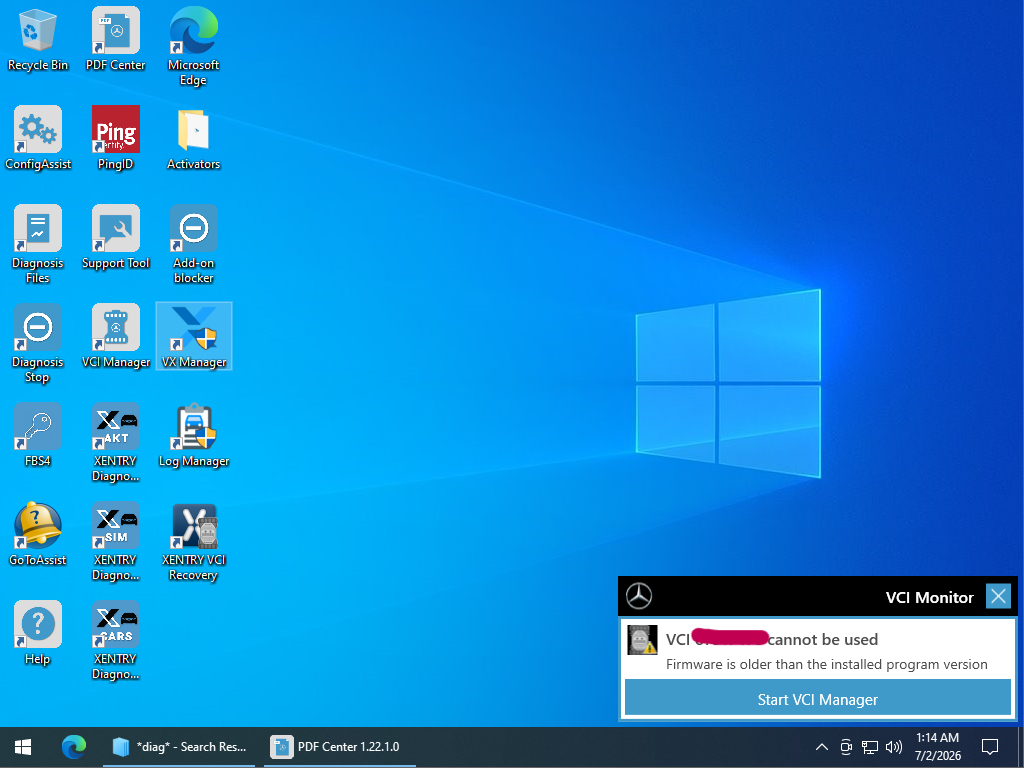Screen dimensions: 1024x768
Task: Click the Meet Now tray icon
Action: 846,746
